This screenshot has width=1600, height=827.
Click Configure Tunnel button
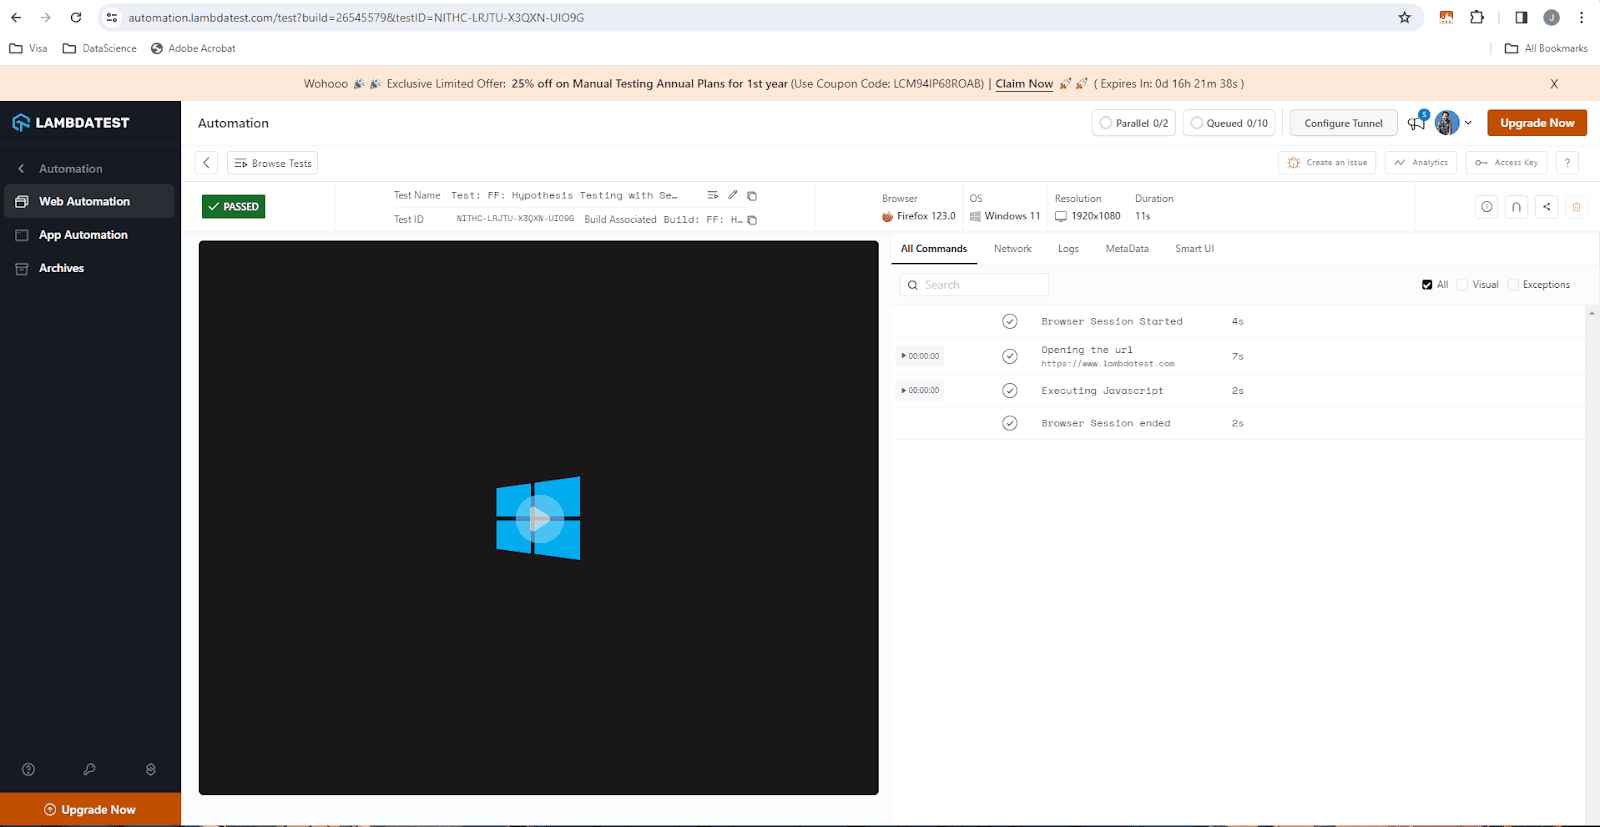1343,123
